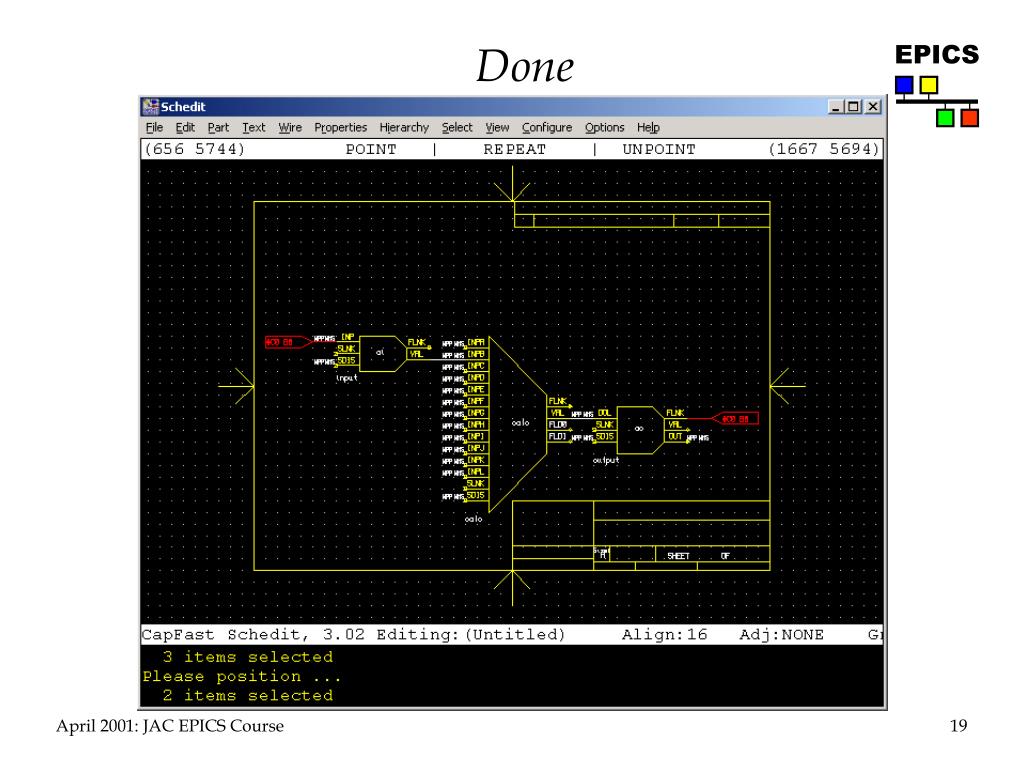
Task: Click the EPICS logo on the slide
Action: (936, 85)
